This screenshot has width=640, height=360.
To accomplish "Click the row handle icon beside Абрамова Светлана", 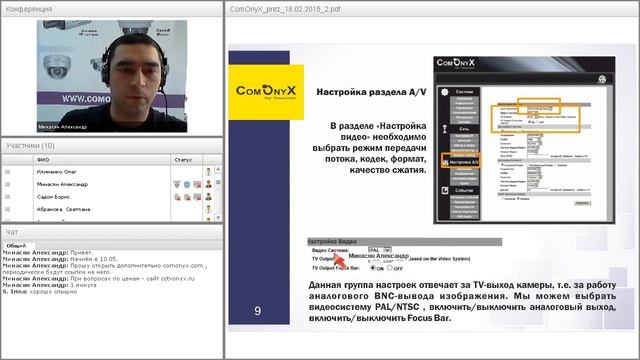I will click(7, 209).
